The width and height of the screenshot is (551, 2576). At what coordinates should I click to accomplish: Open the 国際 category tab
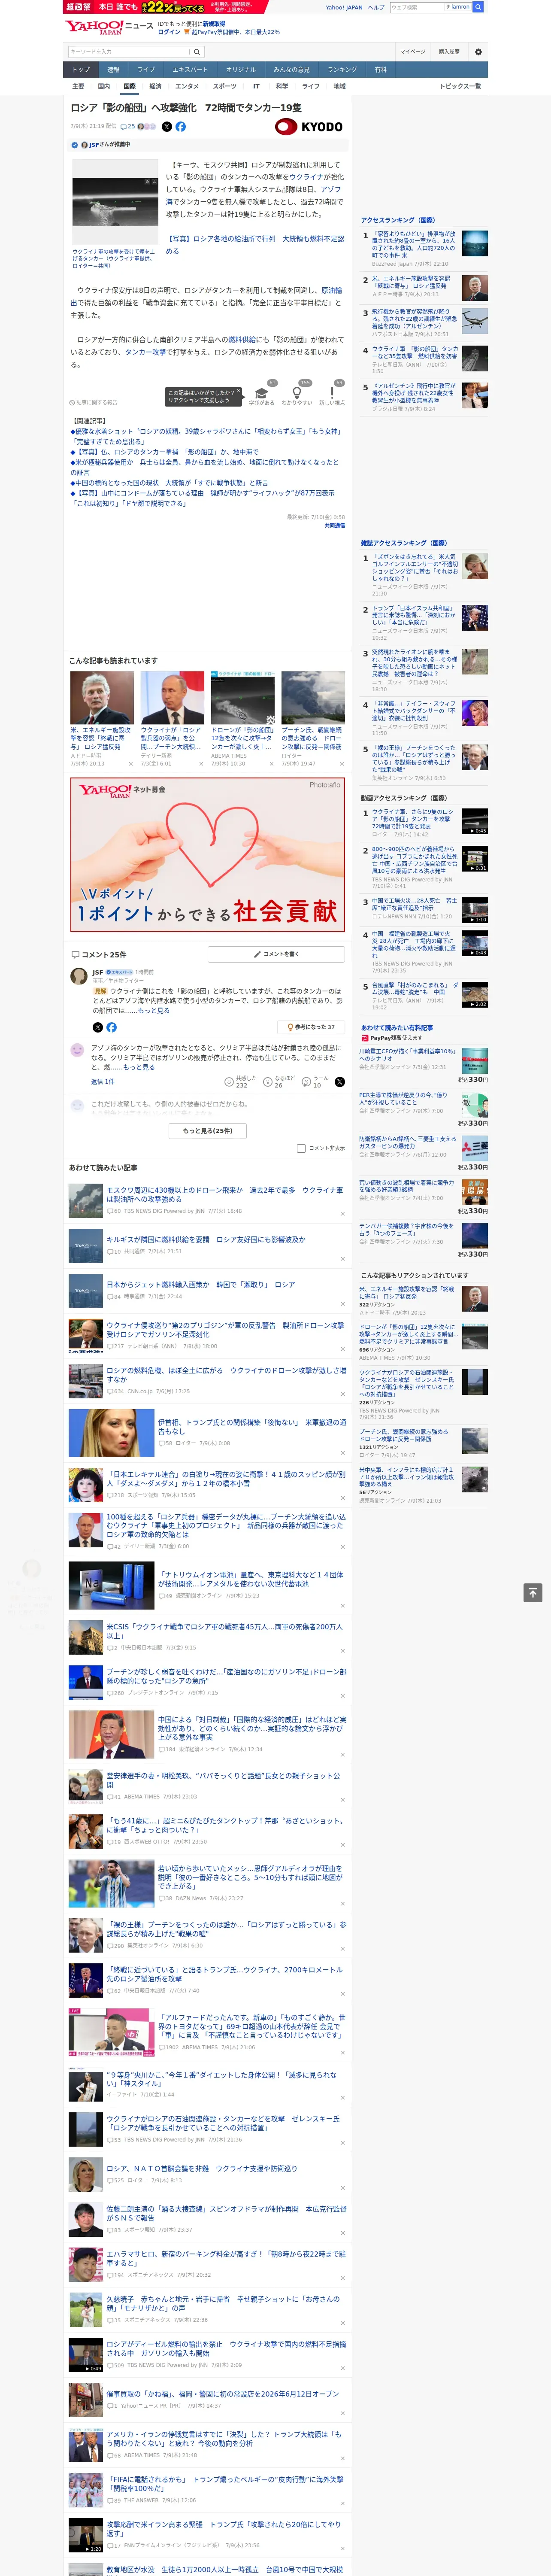click(129, 86)
